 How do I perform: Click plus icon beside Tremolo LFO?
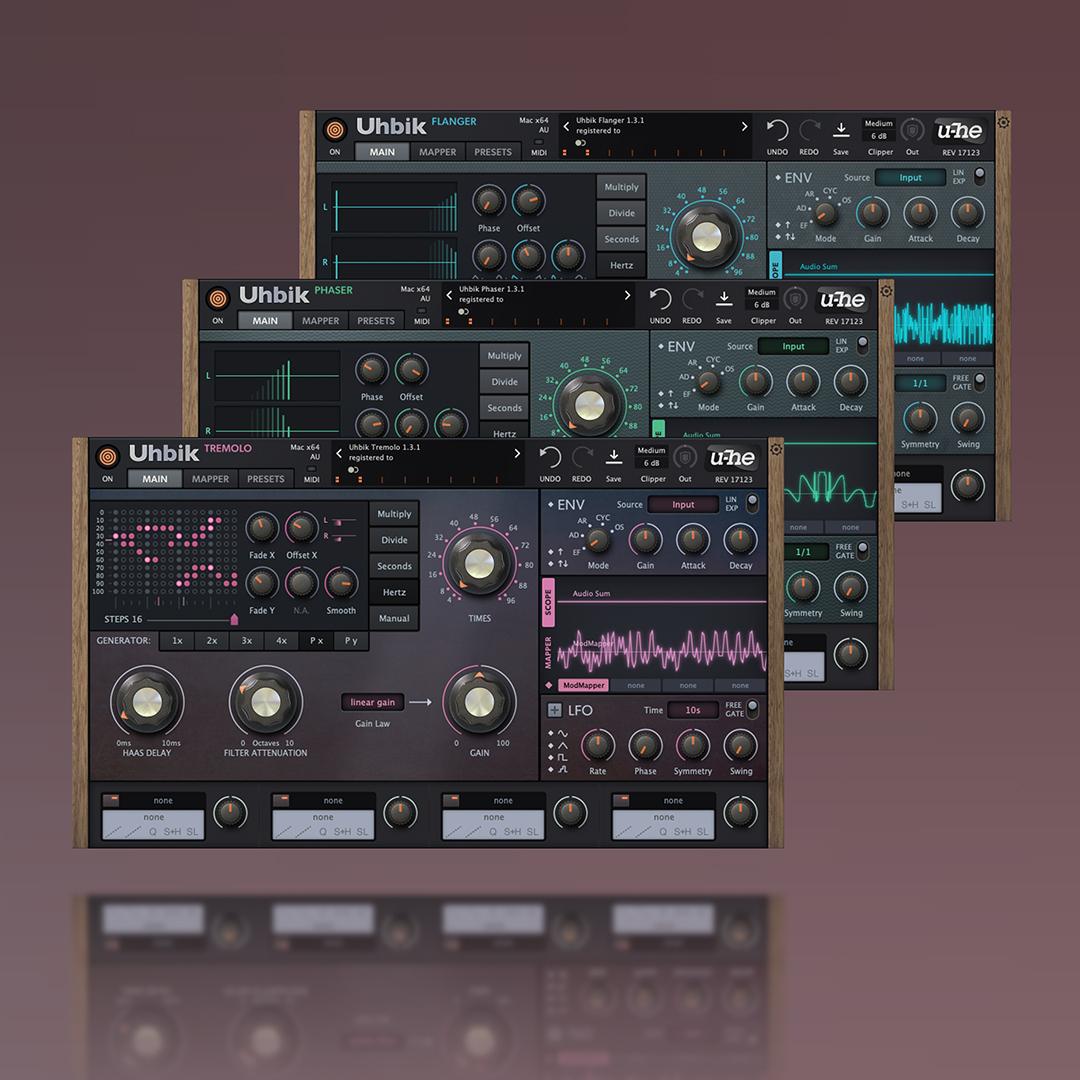pos(554,710)
